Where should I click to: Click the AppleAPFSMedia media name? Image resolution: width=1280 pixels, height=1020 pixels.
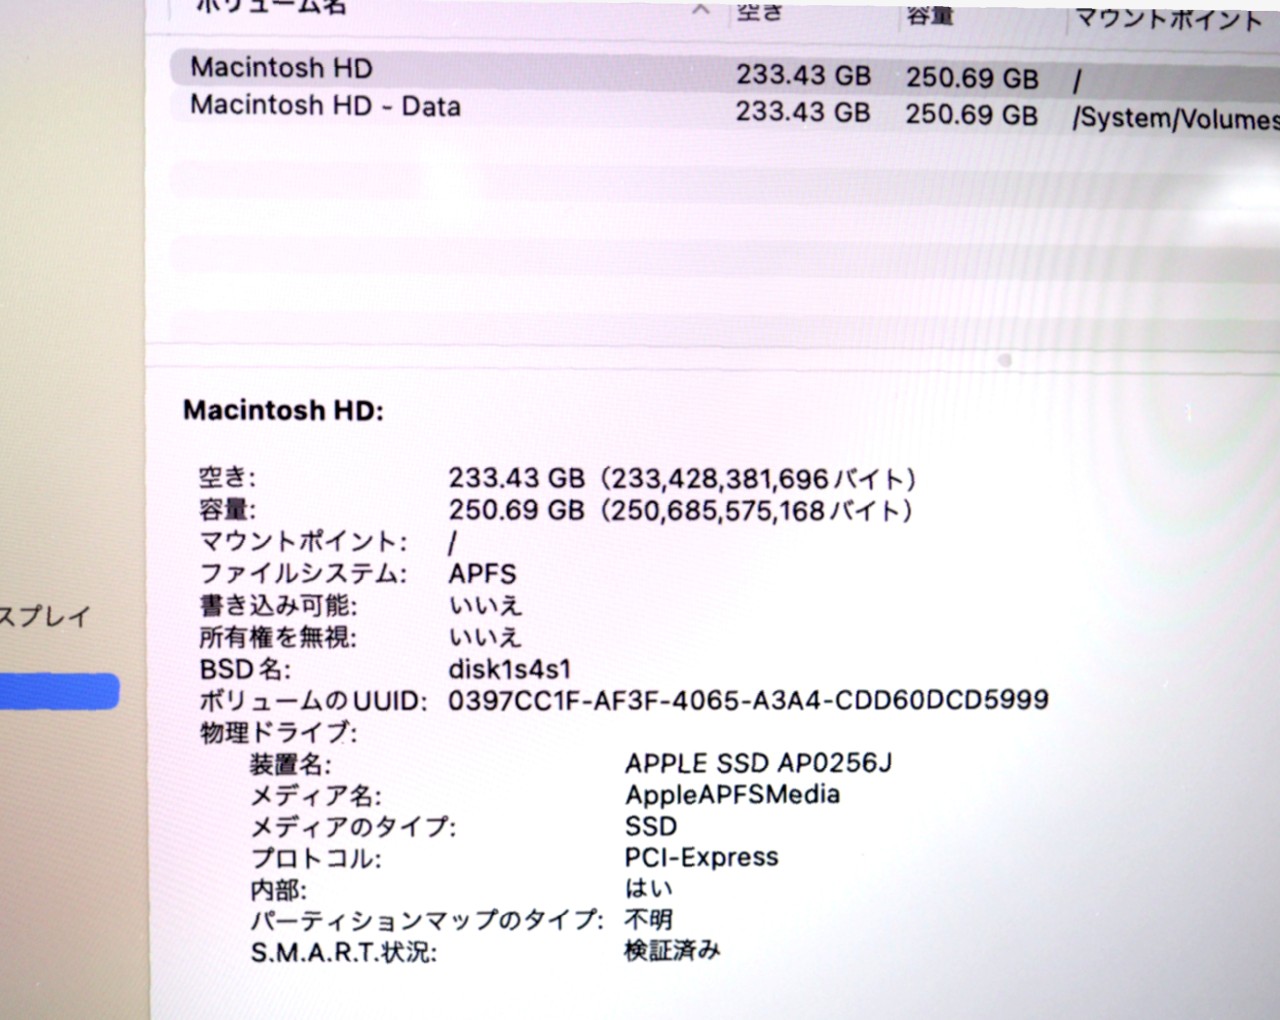pyautogui.click(x=732, y=795)
